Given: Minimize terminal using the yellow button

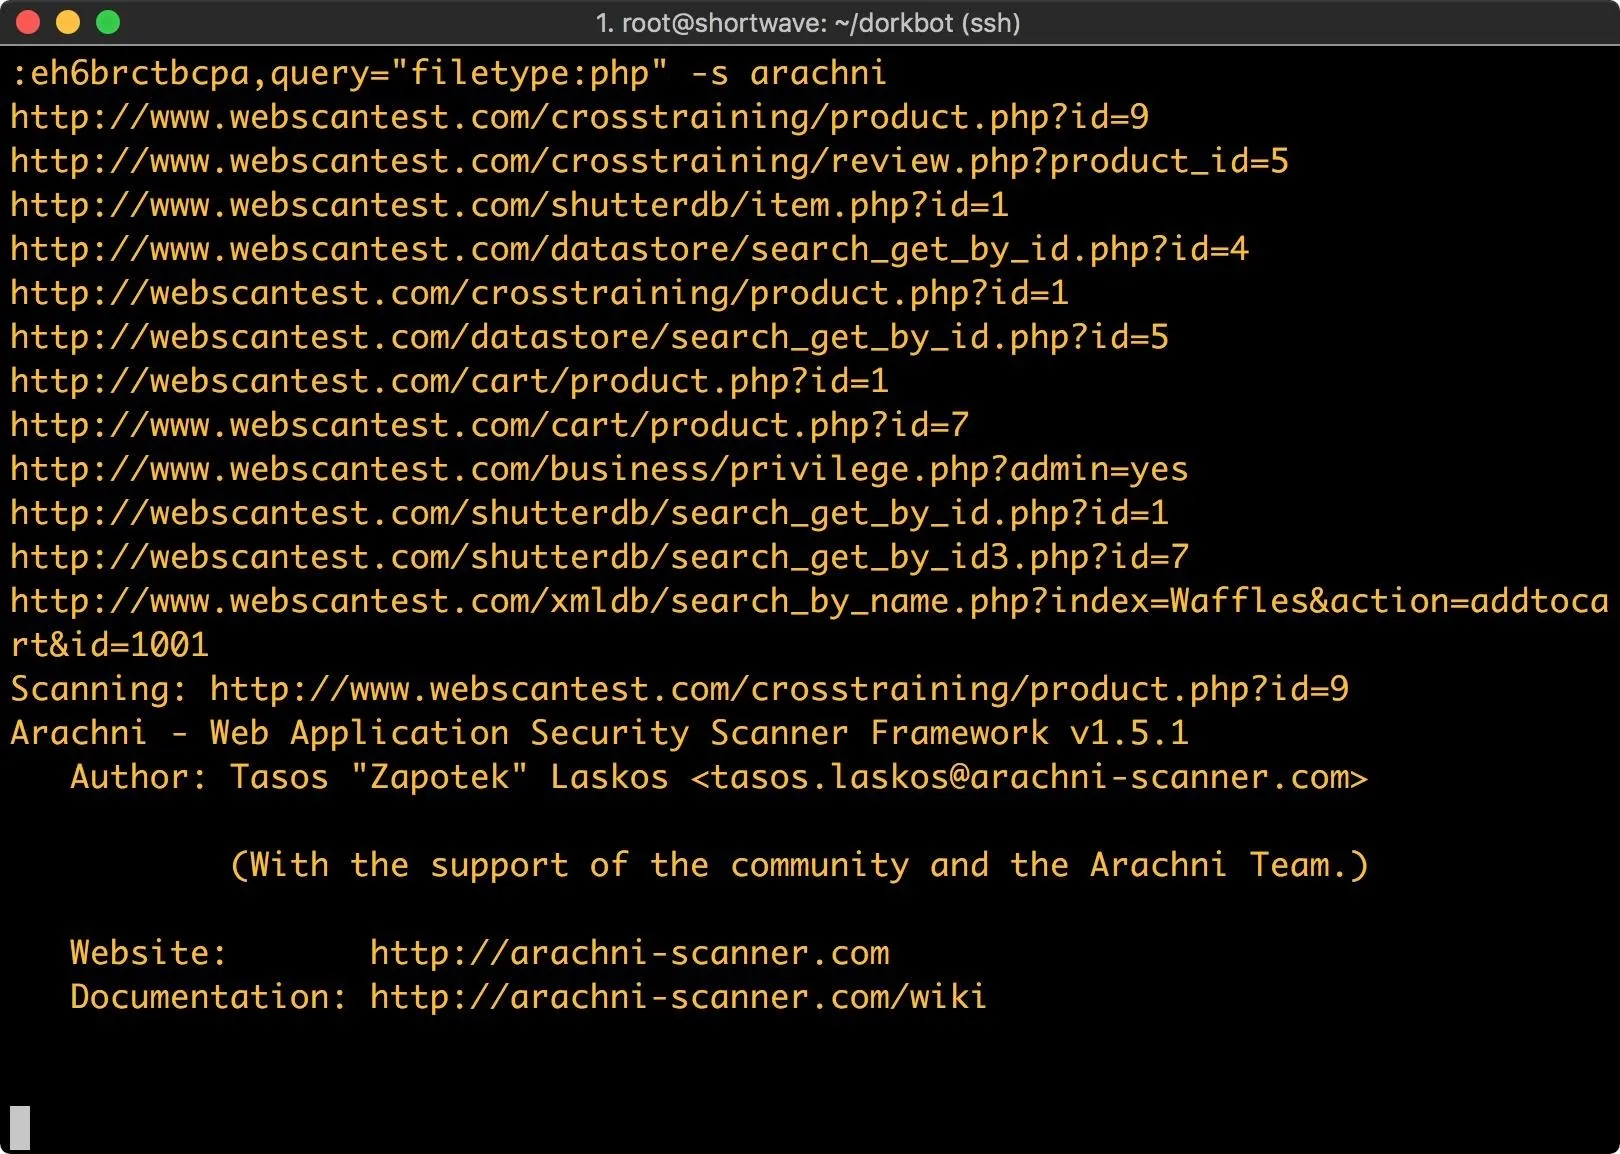Looking at the screenshot, I should tap(68, 22).
